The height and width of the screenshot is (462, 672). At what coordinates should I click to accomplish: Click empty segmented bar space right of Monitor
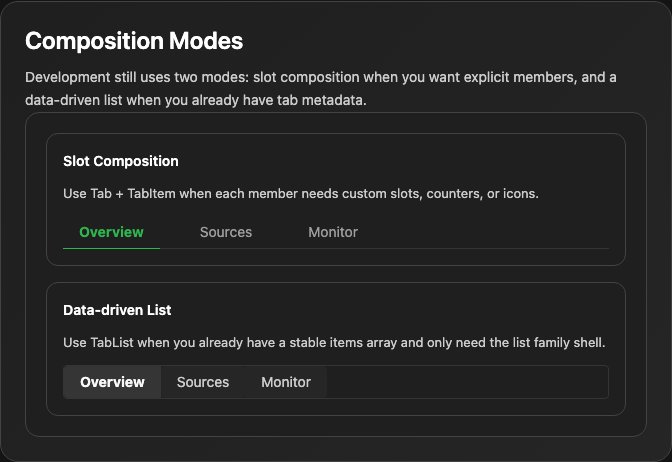(467, 382)
